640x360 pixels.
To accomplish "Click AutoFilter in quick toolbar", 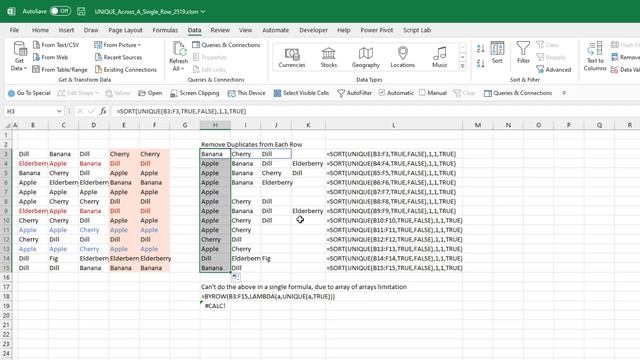I will click(x=355, y=93).
